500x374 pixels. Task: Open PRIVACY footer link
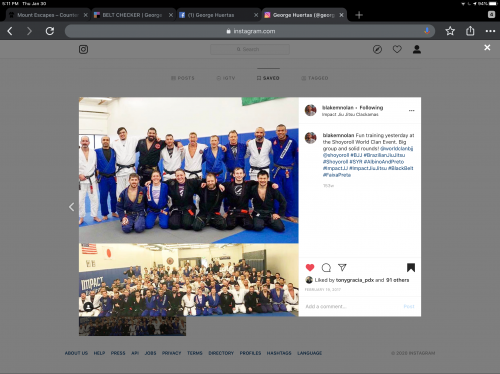point(171,353)
